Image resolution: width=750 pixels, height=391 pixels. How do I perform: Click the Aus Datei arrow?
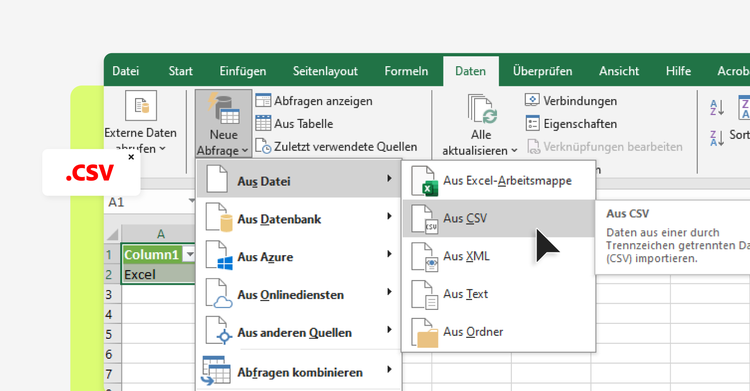pyautogui.click(x=389, y=179)
